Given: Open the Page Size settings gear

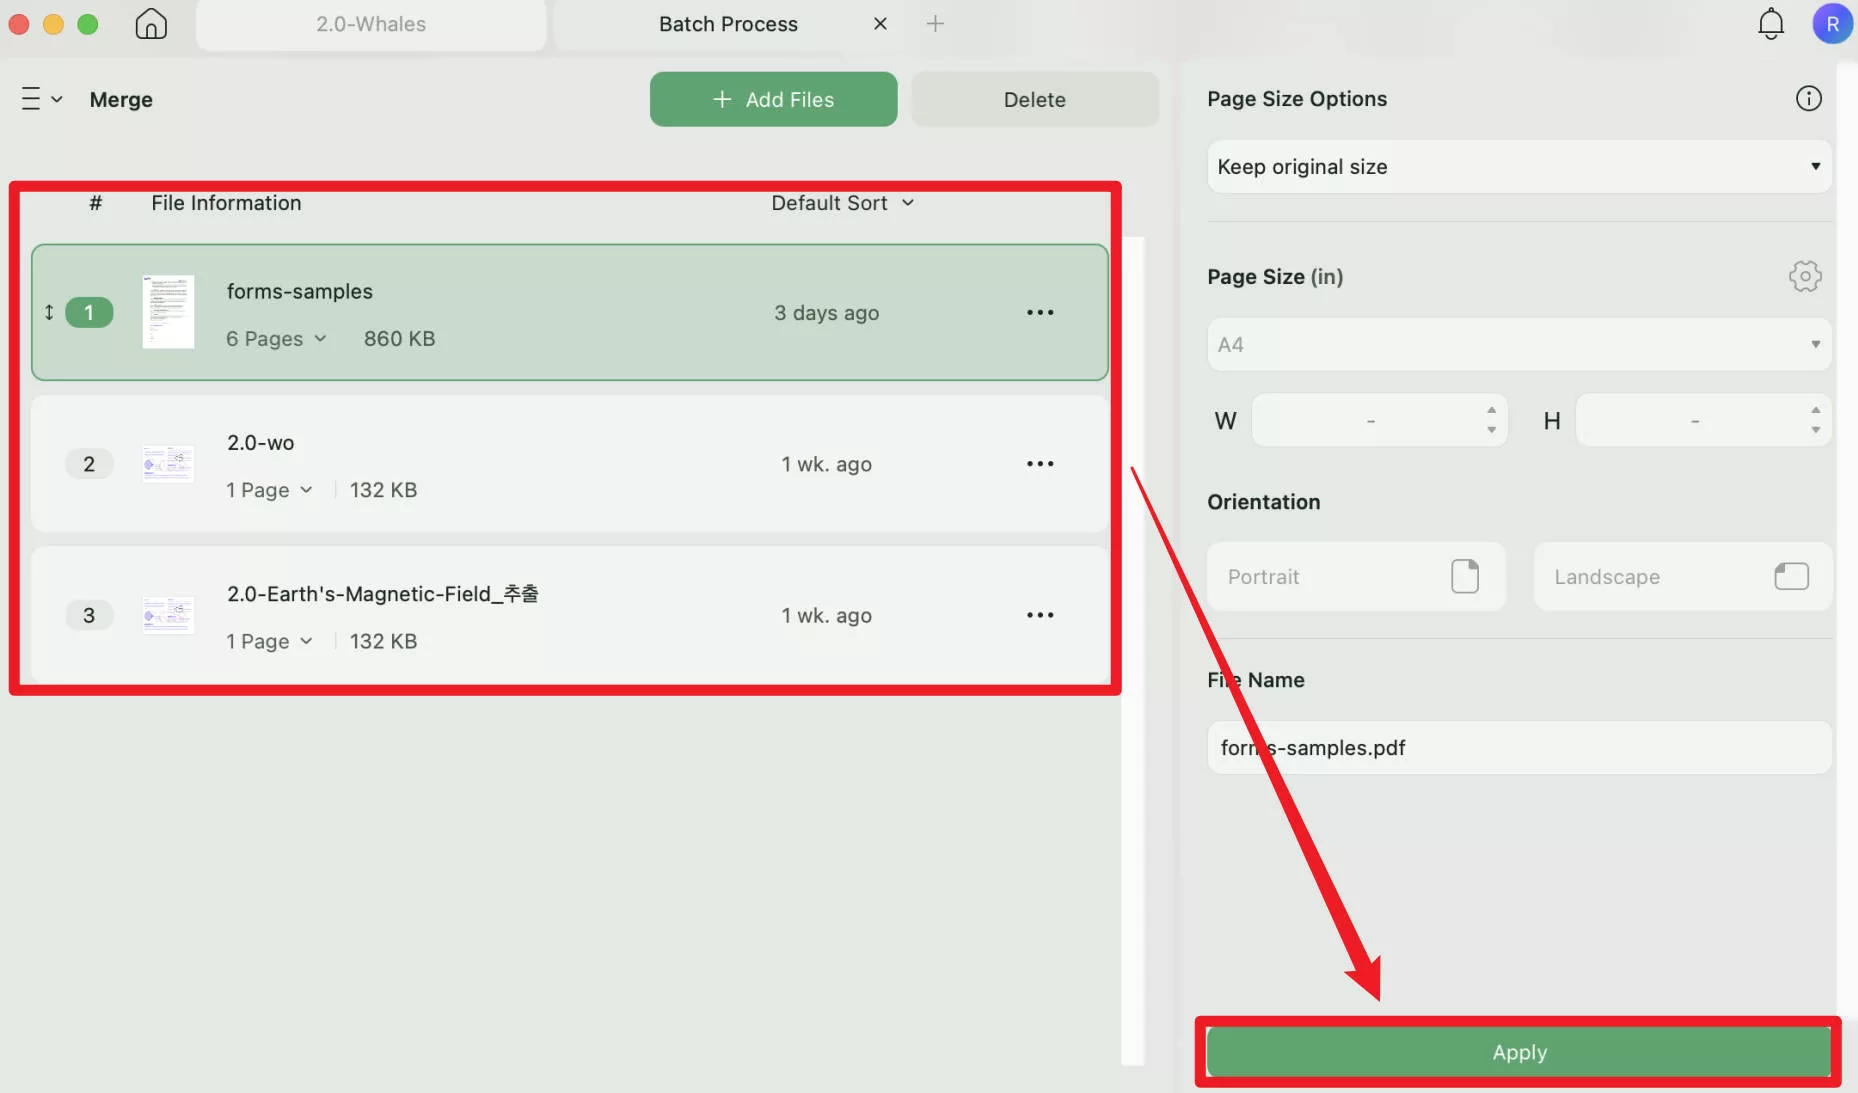Looking at the screenshot, I should [1804, 276].
